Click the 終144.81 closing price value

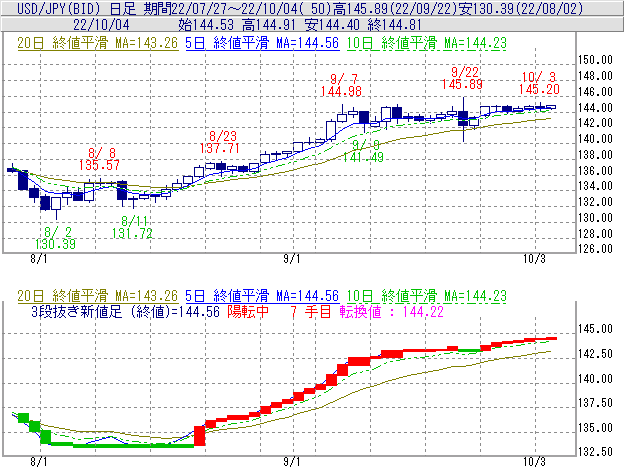[x=395, y=25]
